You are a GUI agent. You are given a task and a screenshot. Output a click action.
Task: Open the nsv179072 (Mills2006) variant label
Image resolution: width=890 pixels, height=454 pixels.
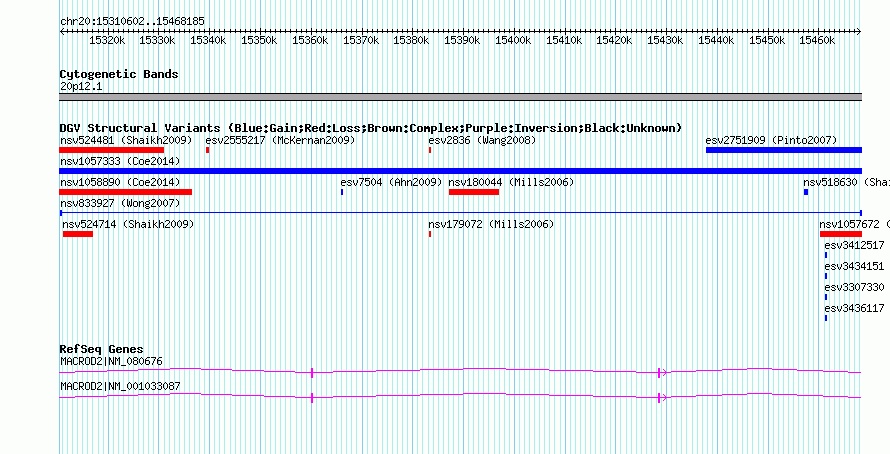point(492,224)
